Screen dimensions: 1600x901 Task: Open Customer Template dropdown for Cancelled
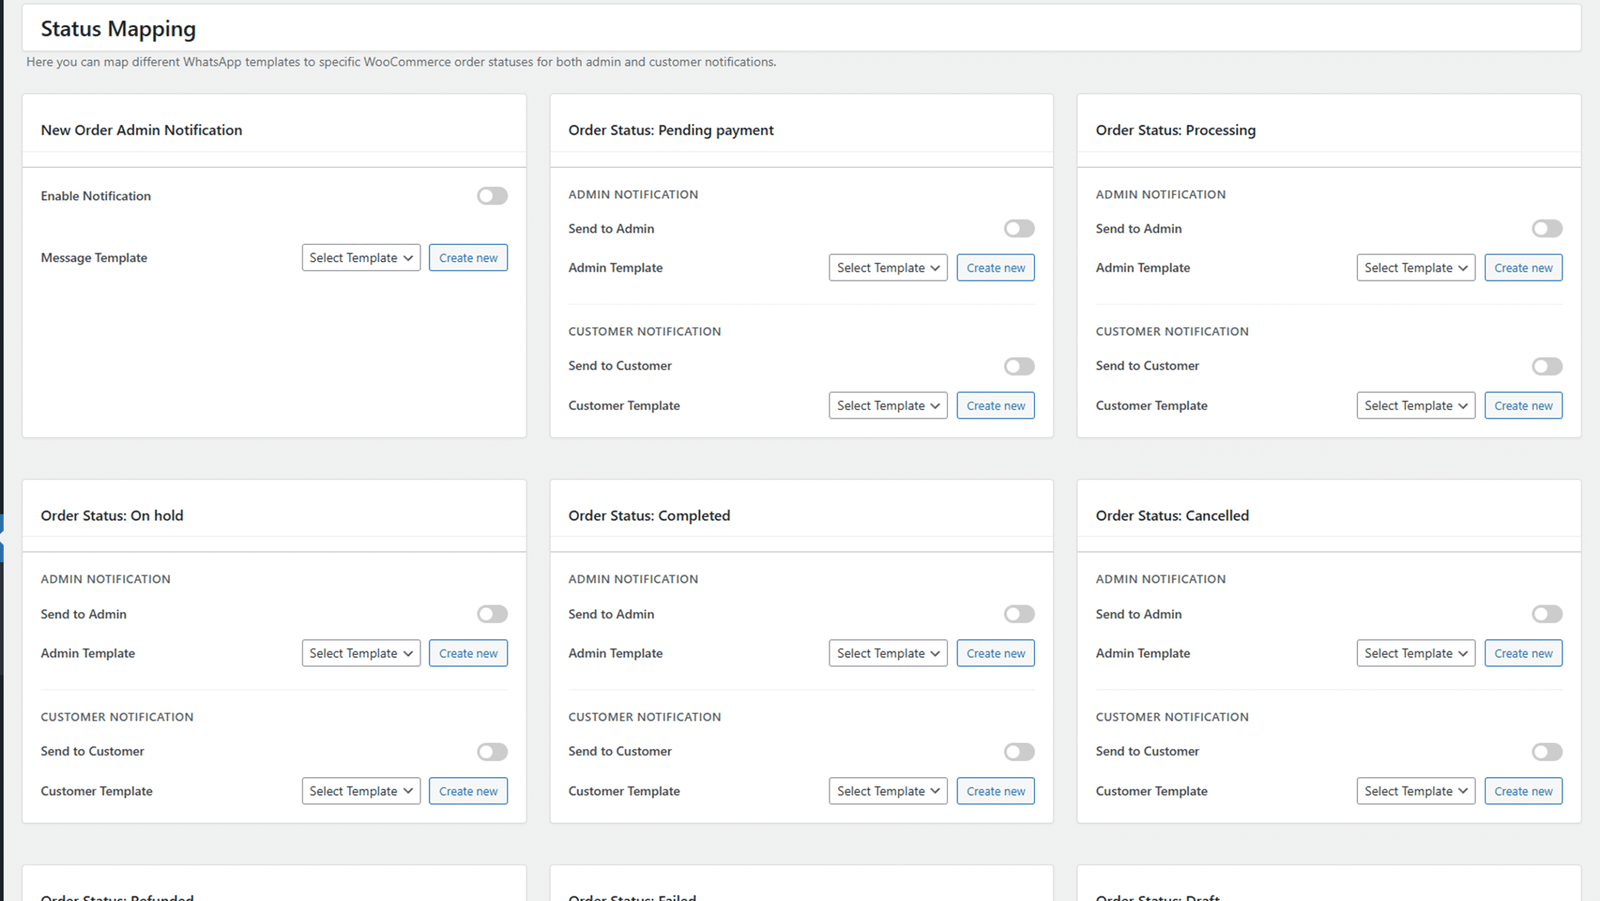click(1415, 791)
